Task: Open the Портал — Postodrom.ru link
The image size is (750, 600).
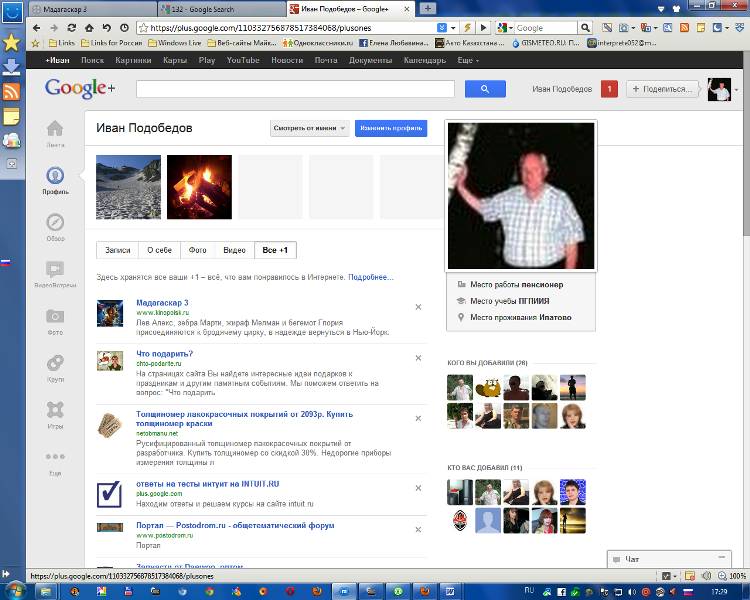Action: (235, 525)
